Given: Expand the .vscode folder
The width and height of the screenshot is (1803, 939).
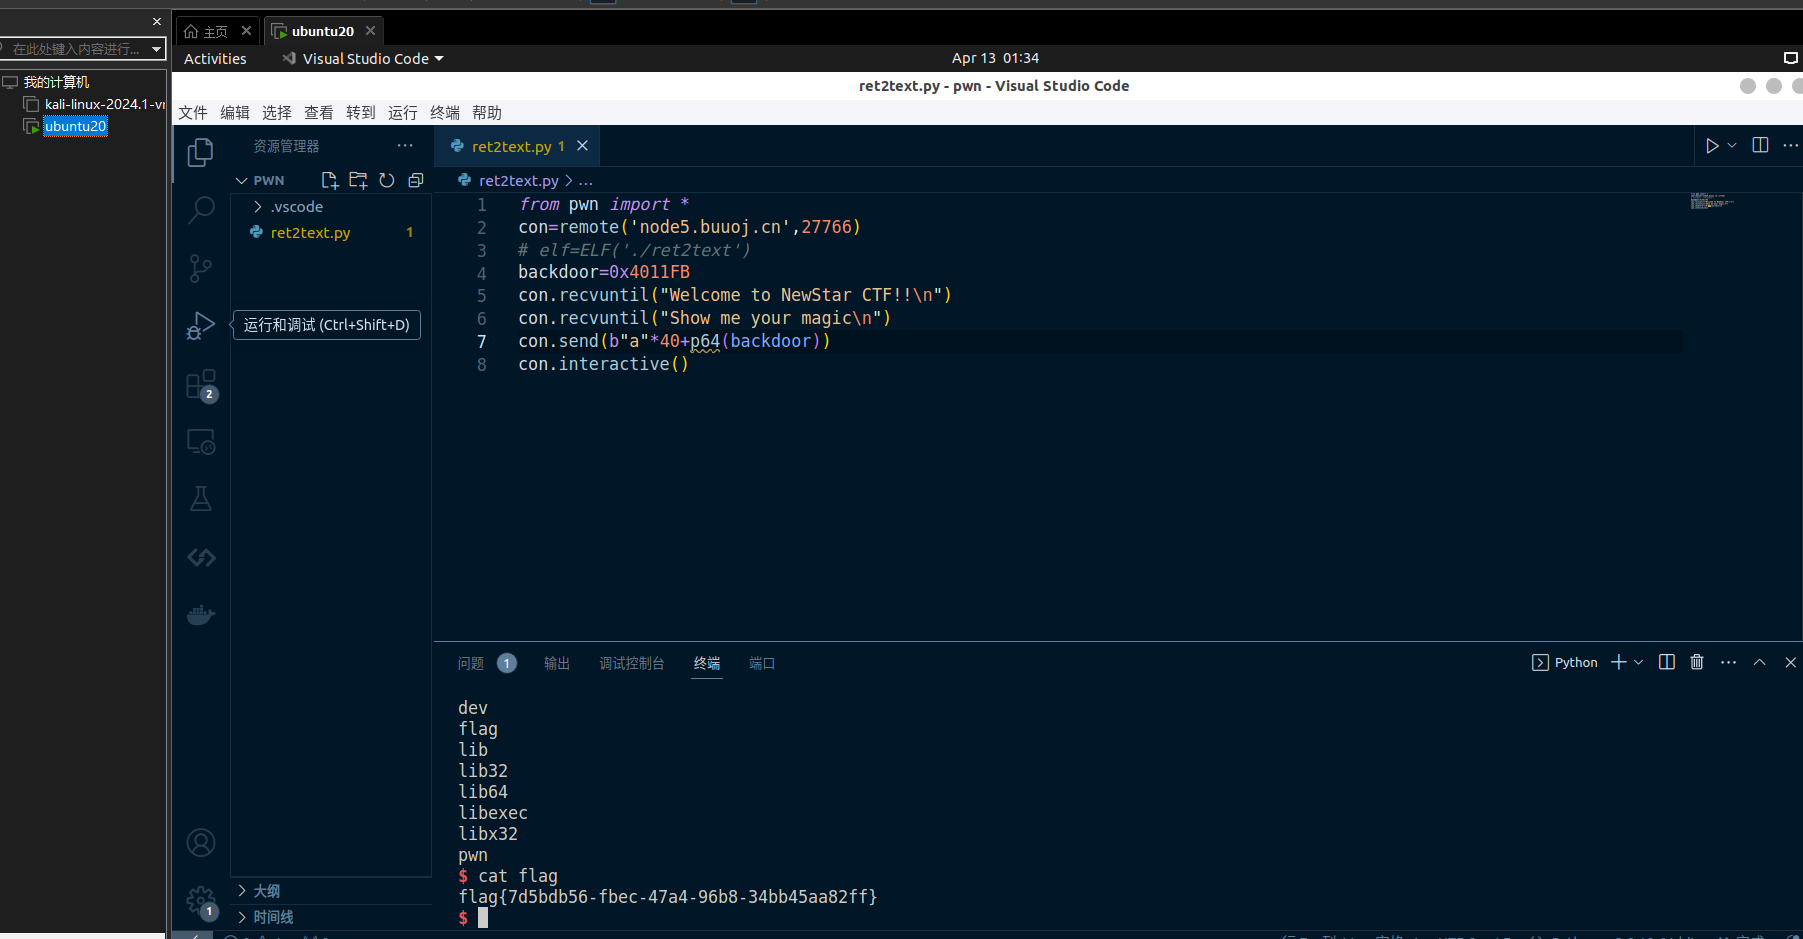Looking at the screenshot, I should 297,207.
